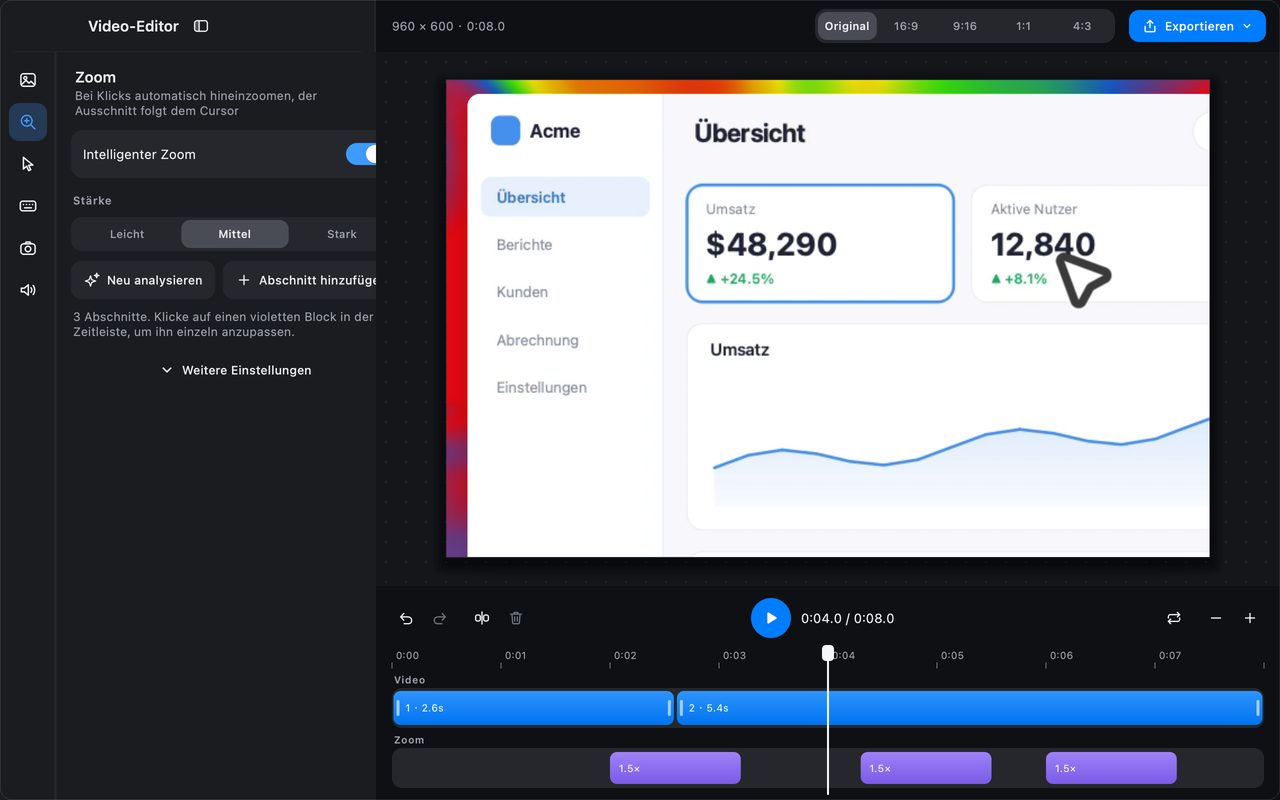Play the video preview
1280x800 pixels.
click(771, 618)
